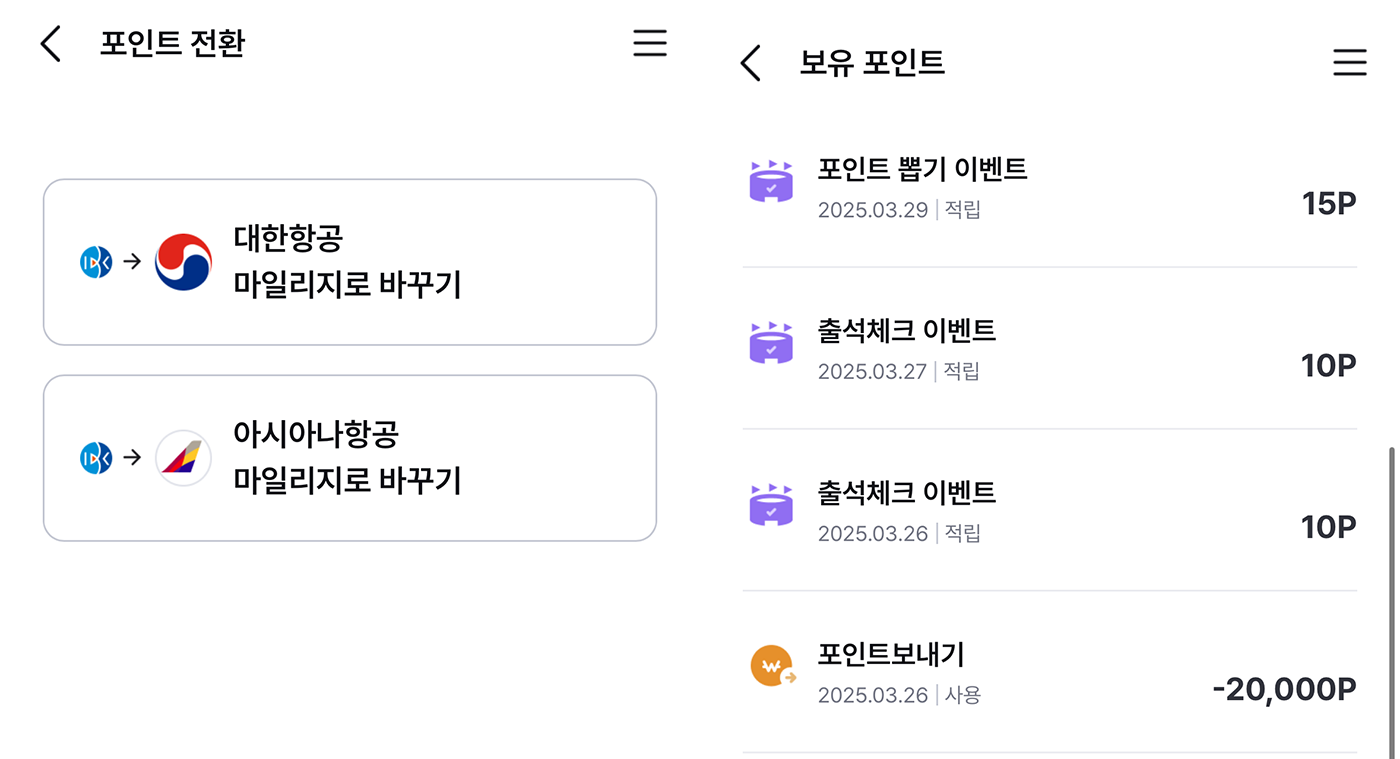Click the scrollbar on the points list
Image resolution: width=1400 pixels, height=759 pixels.
pyautogui.click(x=1389, y=600)
